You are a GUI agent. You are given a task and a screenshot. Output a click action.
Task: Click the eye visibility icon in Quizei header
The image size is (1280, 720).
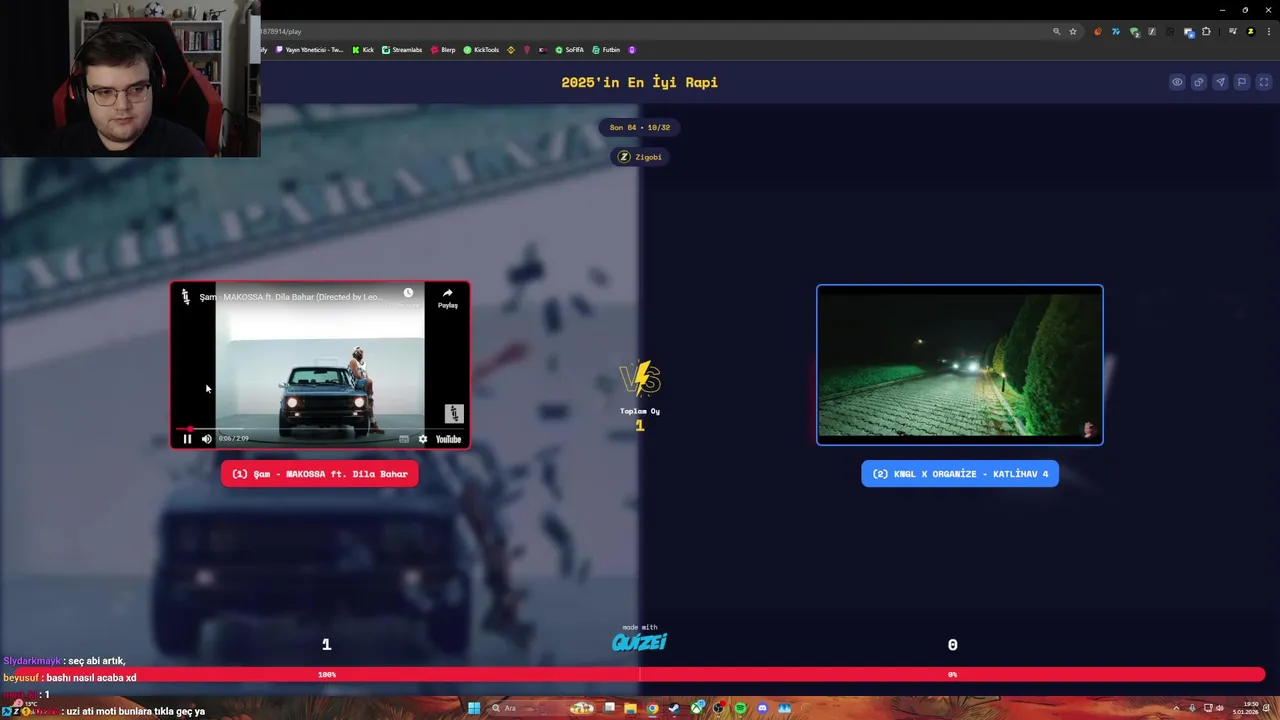click(x=1177, y=82)
